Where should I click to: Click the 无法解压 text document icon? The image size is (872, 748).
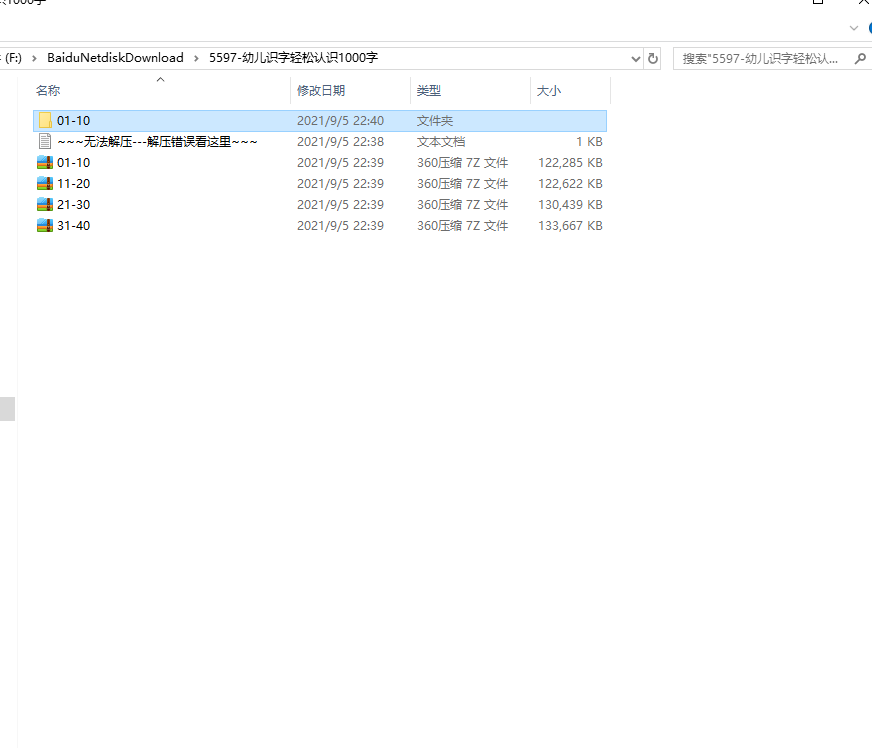click(x=44, y=142)
